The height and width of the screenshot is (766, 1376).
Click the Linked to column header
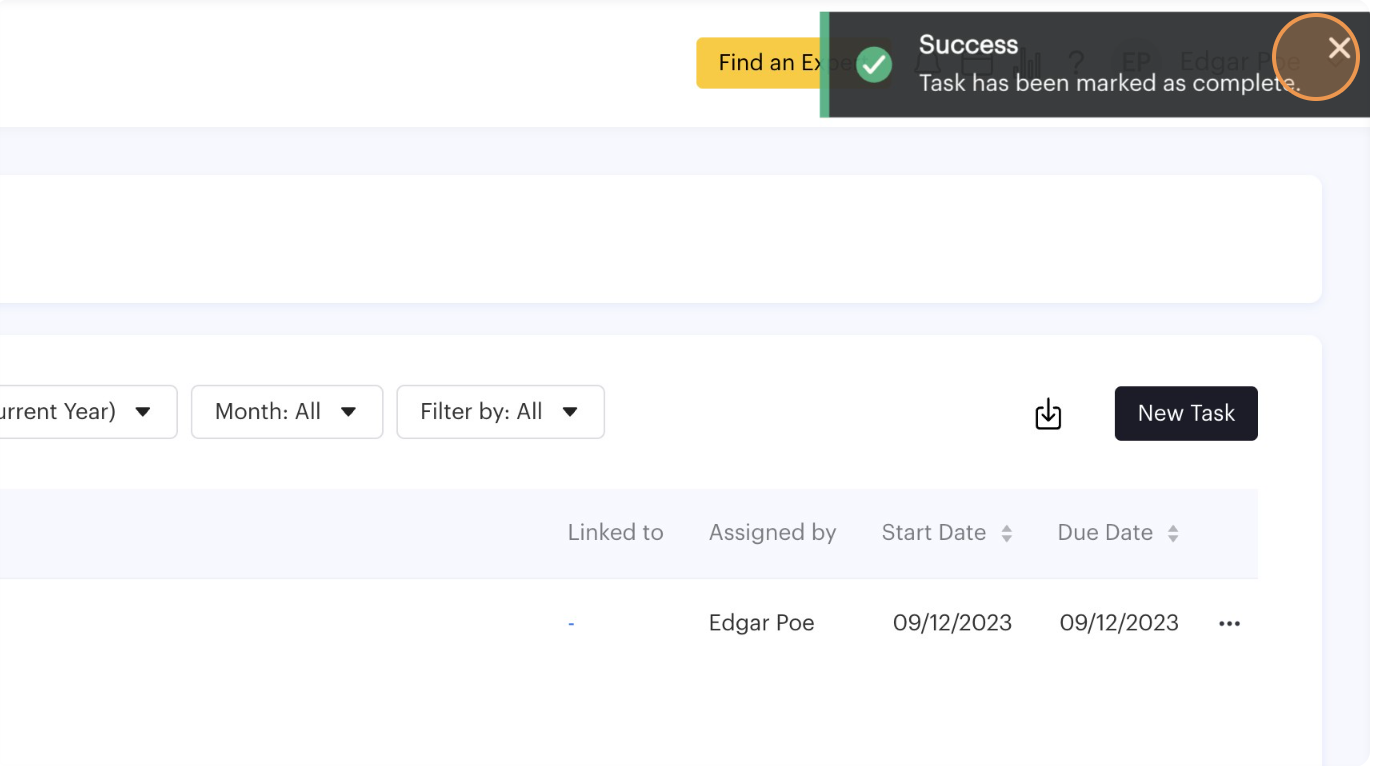615,533
